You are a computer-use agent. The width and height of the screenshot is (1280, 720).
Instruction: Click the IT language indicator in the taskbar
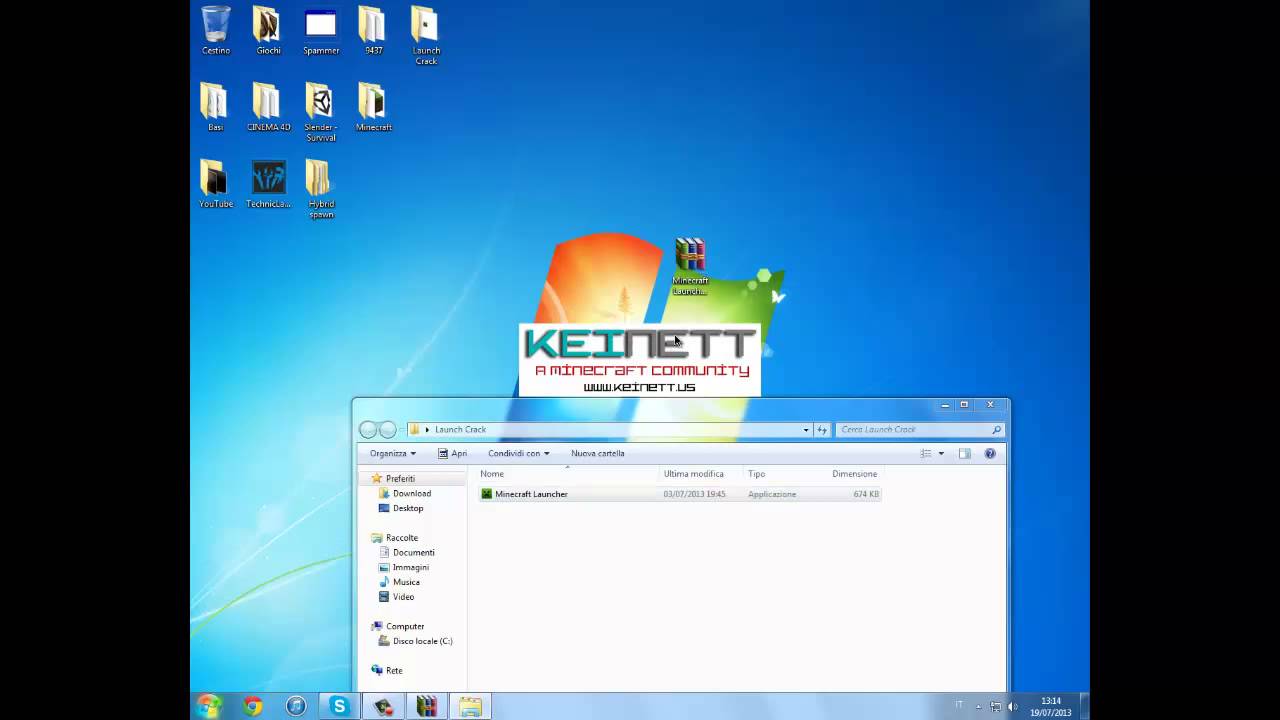pos(959,705)
